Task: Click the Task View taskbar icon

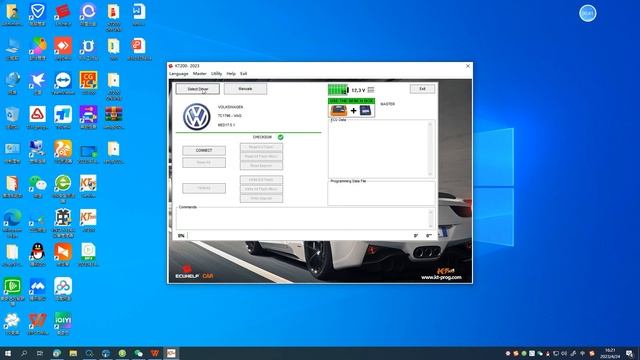Action: coord(40,353)
